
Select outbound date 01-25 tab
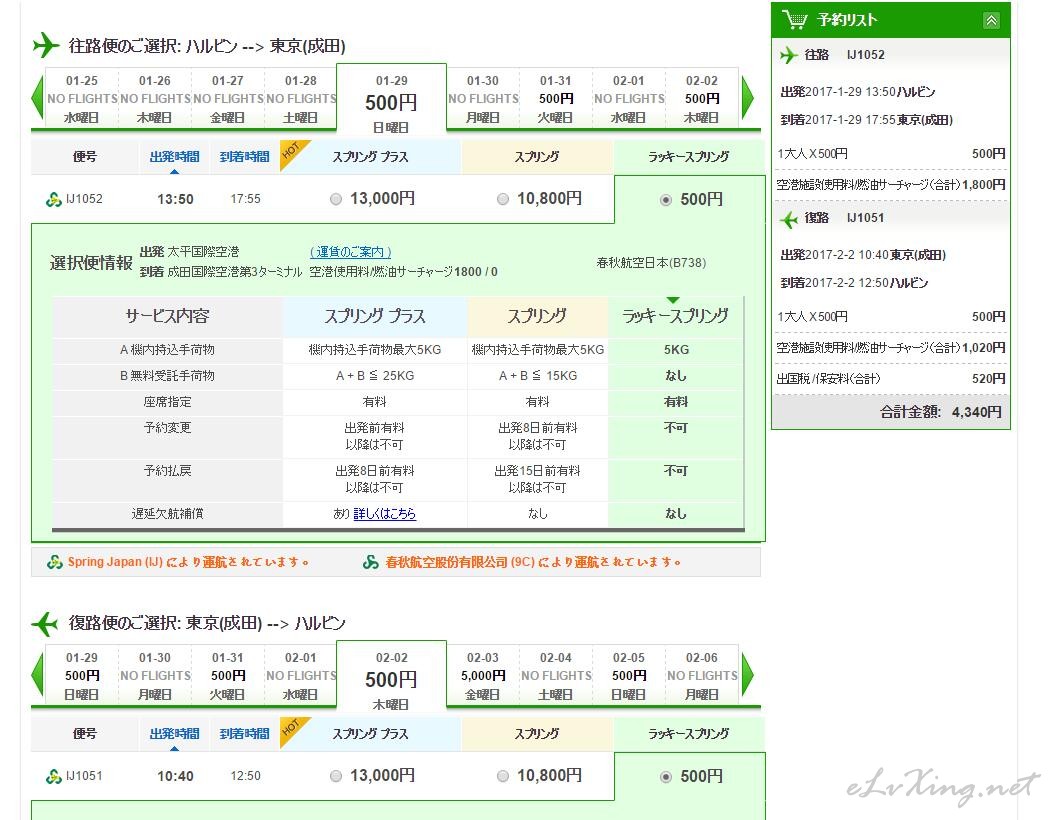click(82, 99)
